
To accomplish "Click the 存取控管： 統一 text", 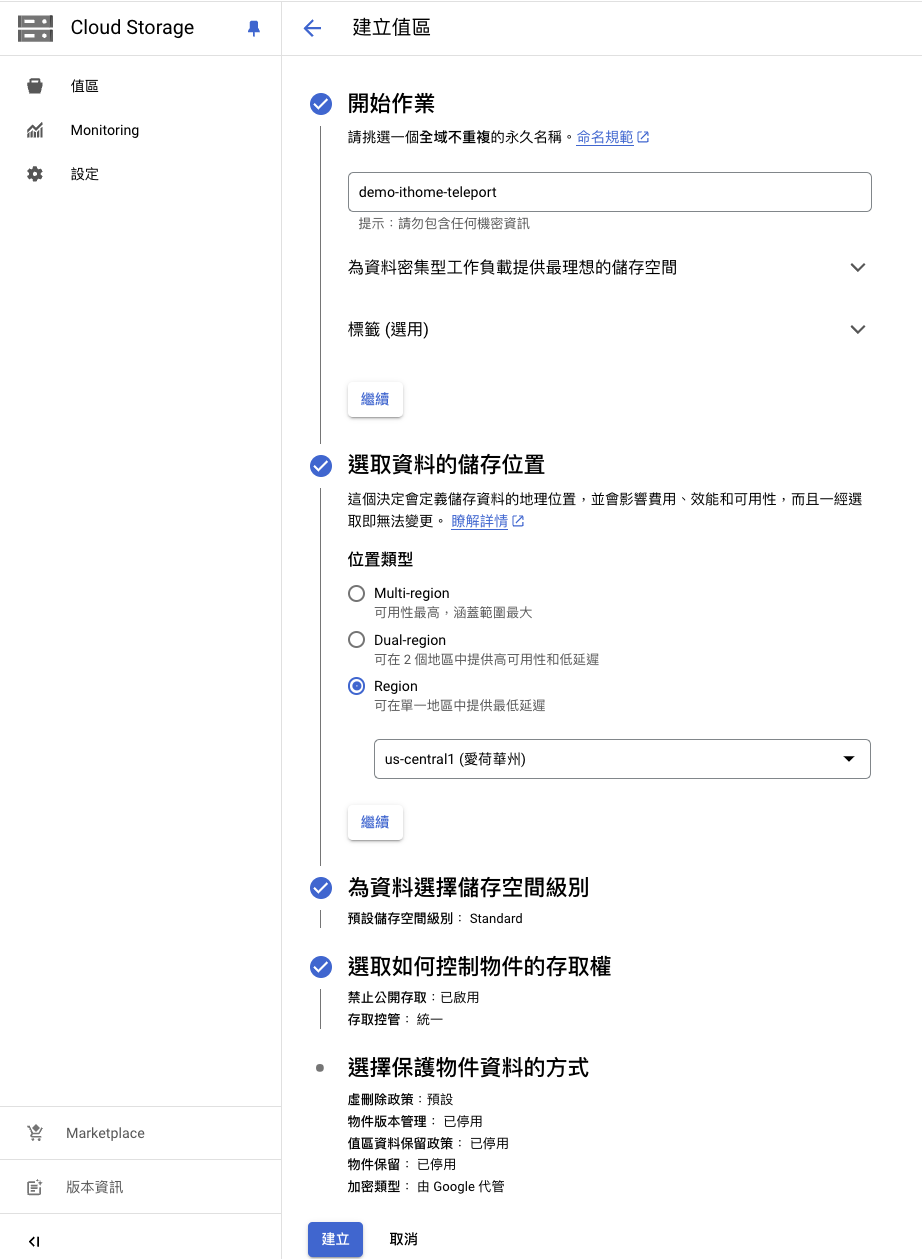I will point(395,1020).
